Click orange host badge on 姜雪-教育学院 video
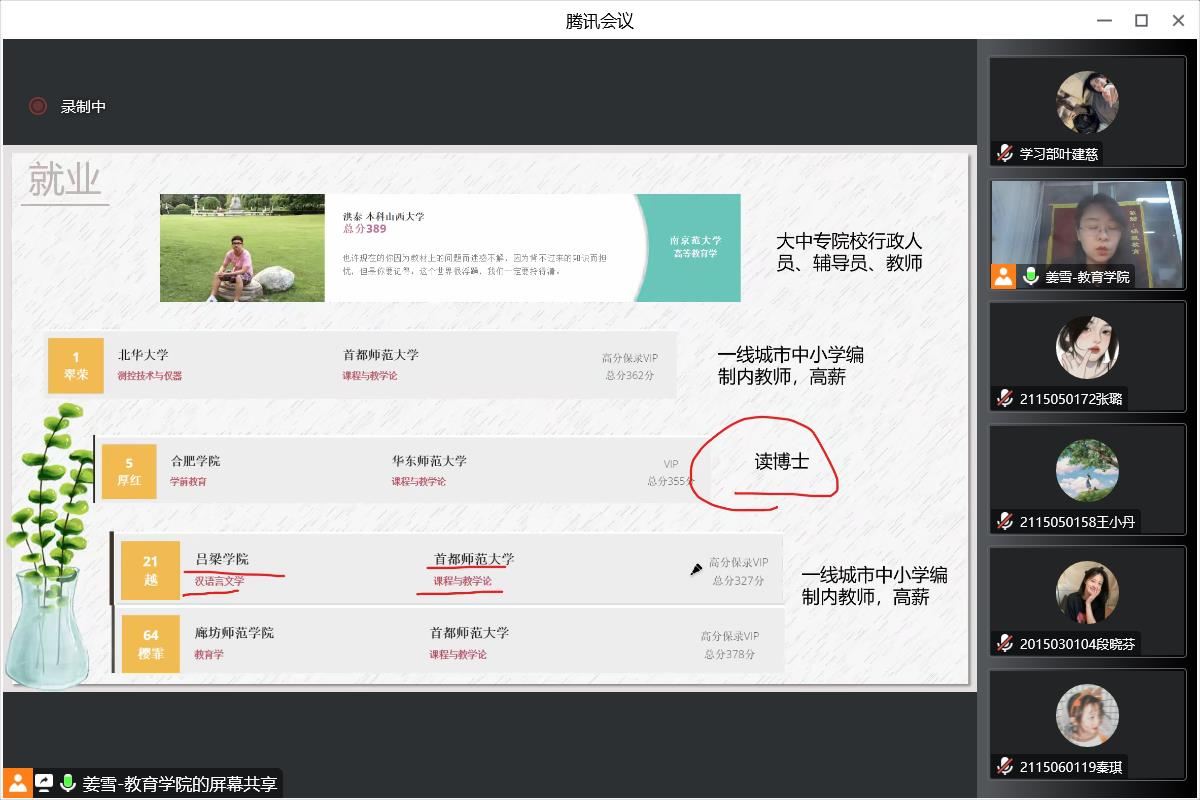 pos(1004,277)
